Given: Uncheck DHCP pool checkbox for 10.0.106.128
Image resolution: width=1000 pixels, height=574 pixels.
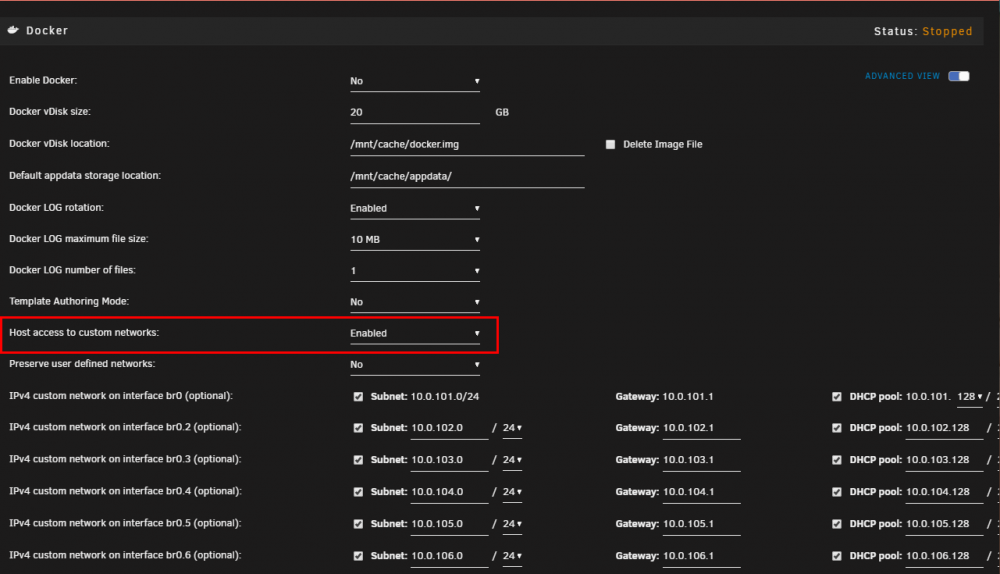Looking at the screenshot, I should pyautogui.click(x=837, y=556).
